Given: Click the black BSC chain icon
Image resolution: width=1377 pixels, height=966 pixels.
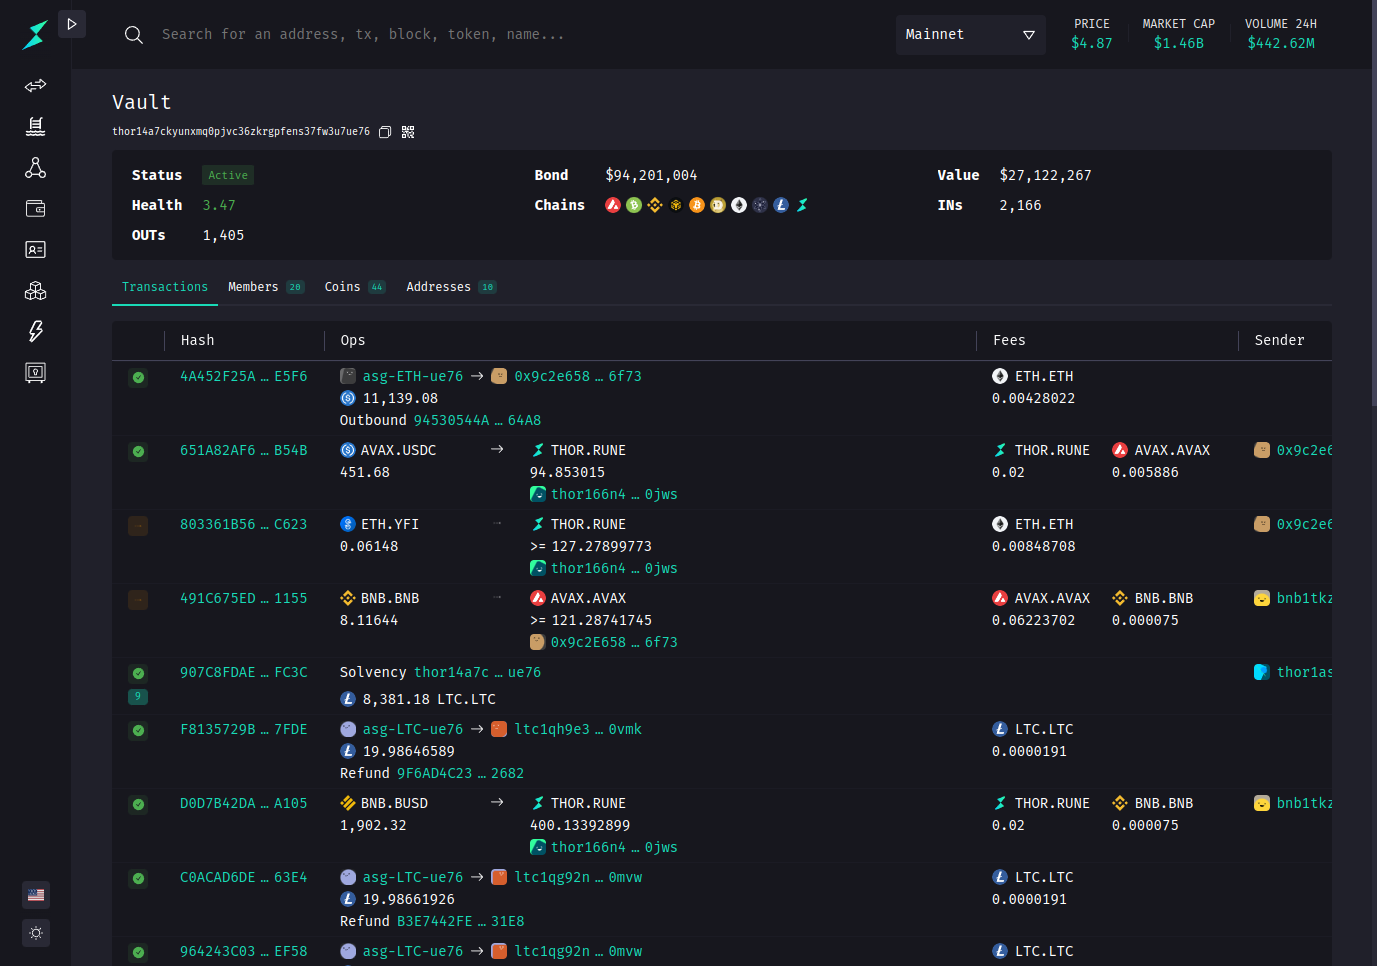Looking at the screenshot, I should [676, 205].
